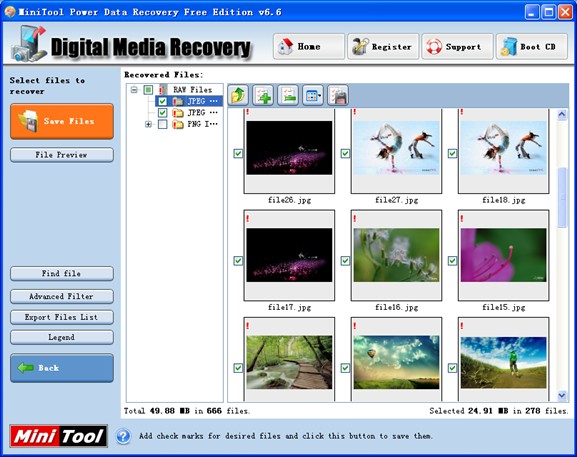Click the vertical scrollbar thumb

[562, 197]
